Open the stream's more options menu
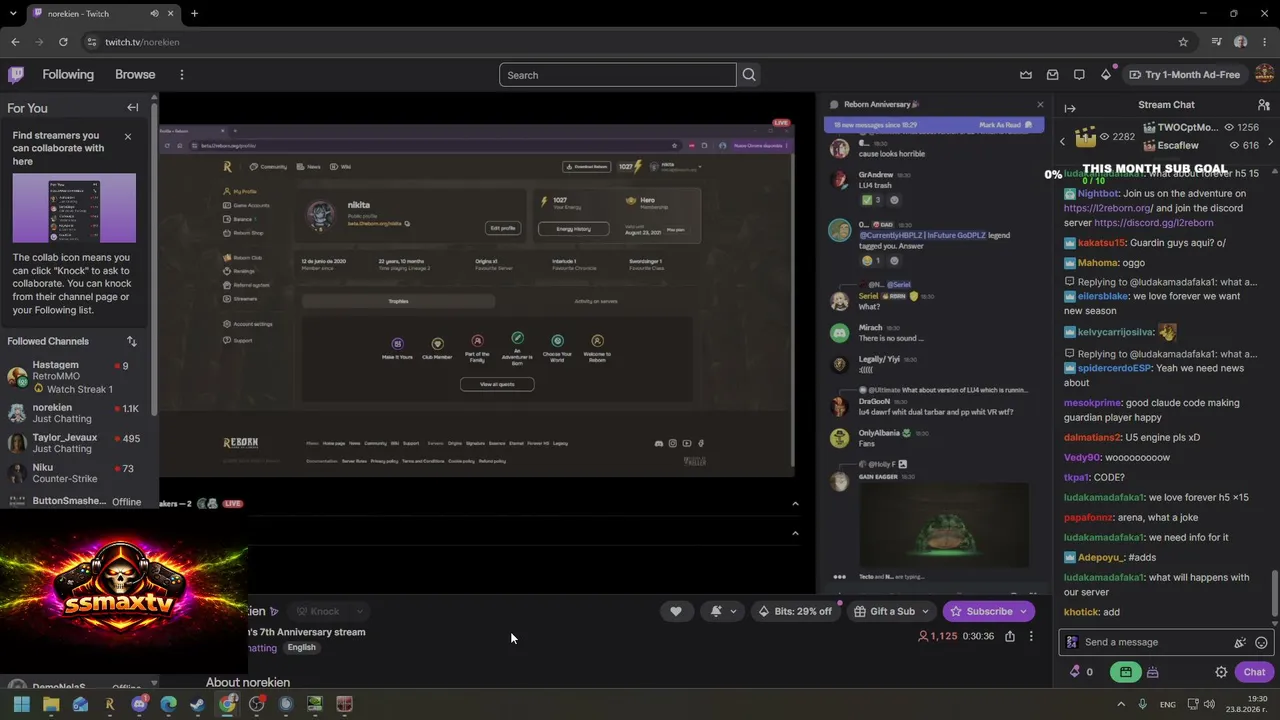 point(1031,636)
